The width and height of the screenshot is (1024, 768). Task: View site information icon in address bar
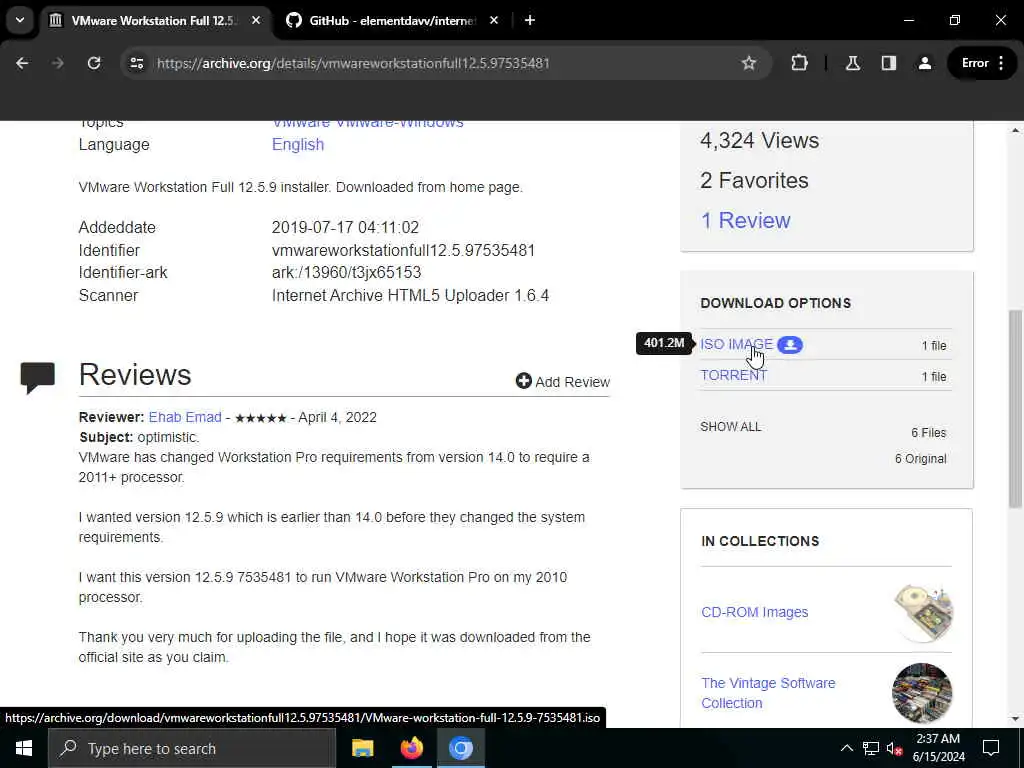coord(136,63)
